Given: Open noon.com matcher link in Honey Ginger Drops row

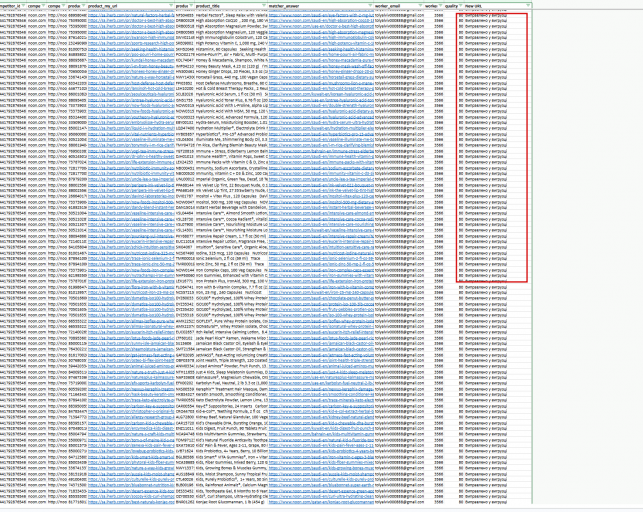Looking at the screenshot, I should [322, 71].
